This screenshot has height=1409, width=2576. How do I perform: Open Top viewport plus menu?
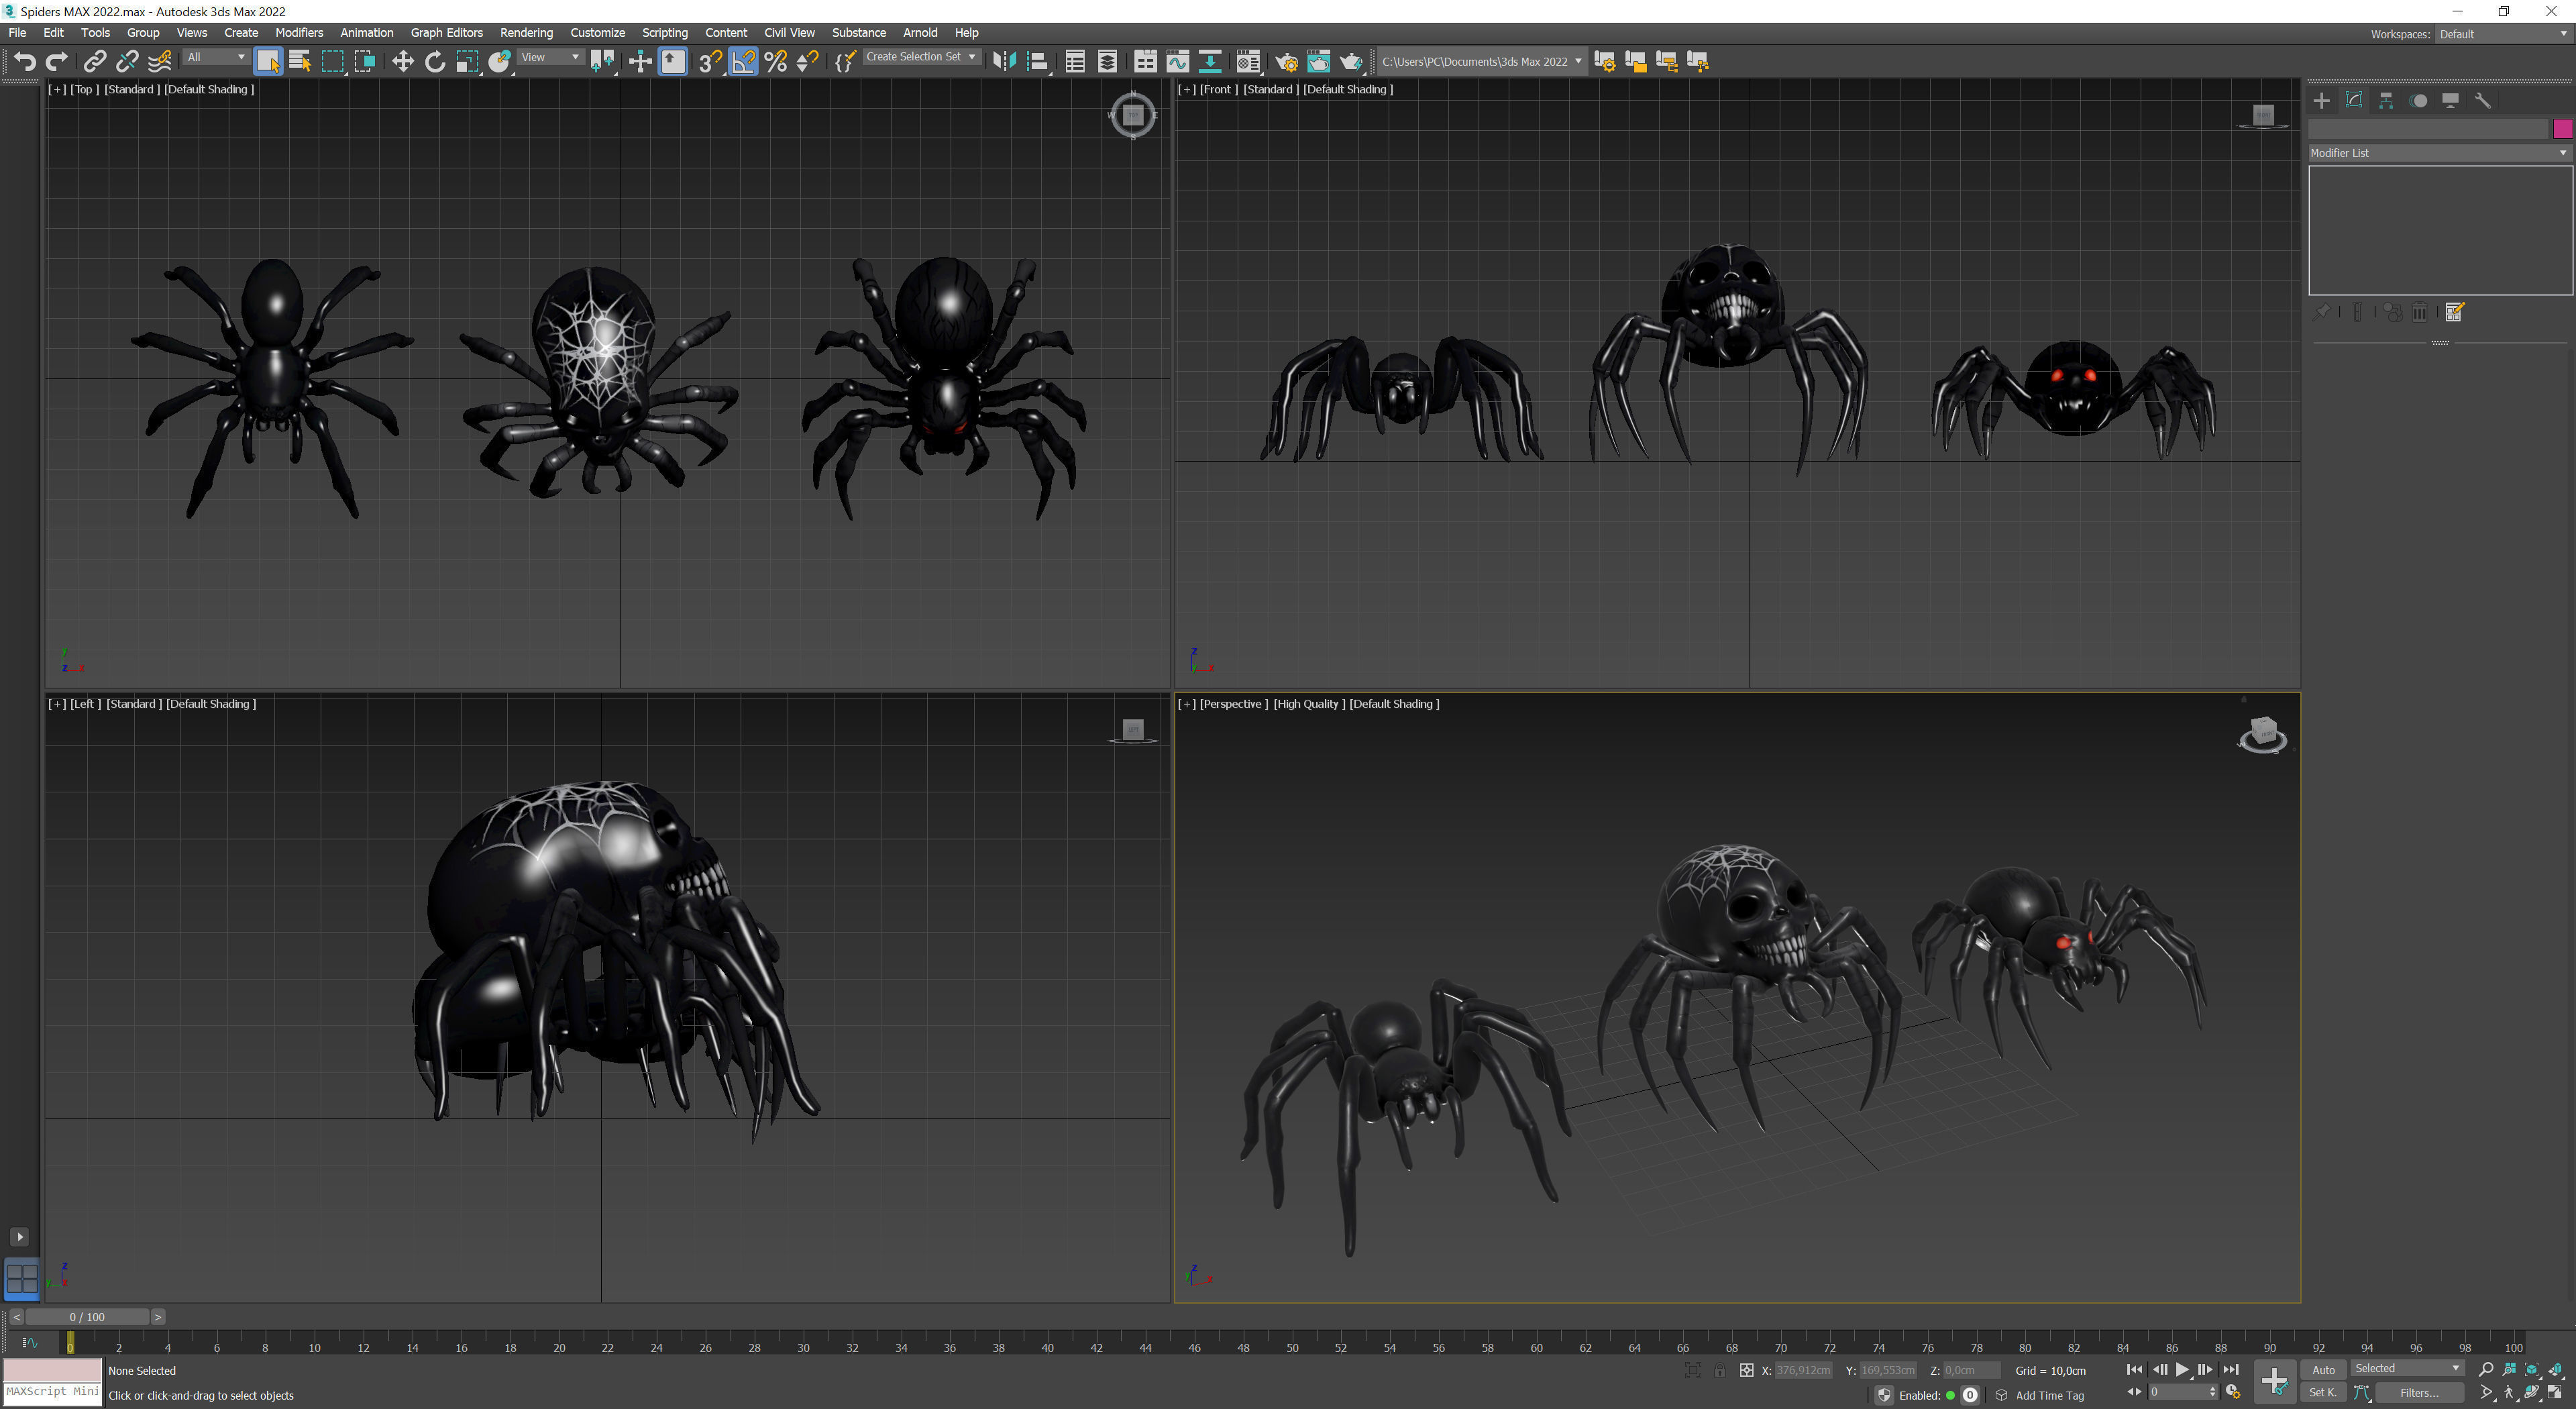point(57,89)
